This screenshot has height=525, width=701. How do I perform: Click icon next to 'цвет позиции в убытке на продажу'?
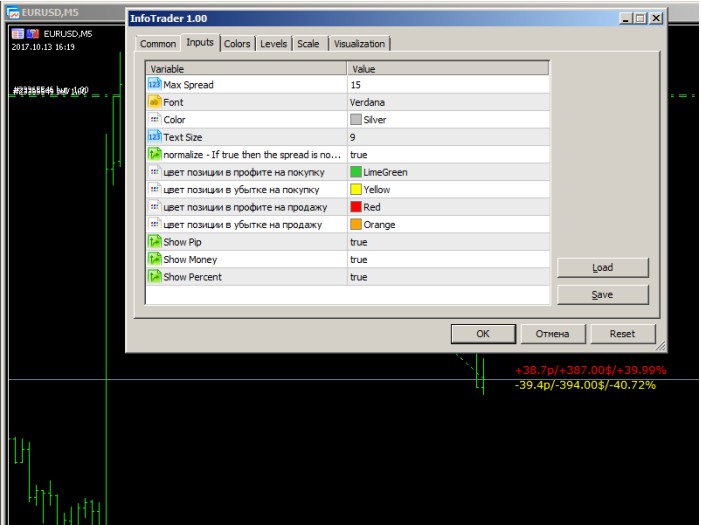154,224
